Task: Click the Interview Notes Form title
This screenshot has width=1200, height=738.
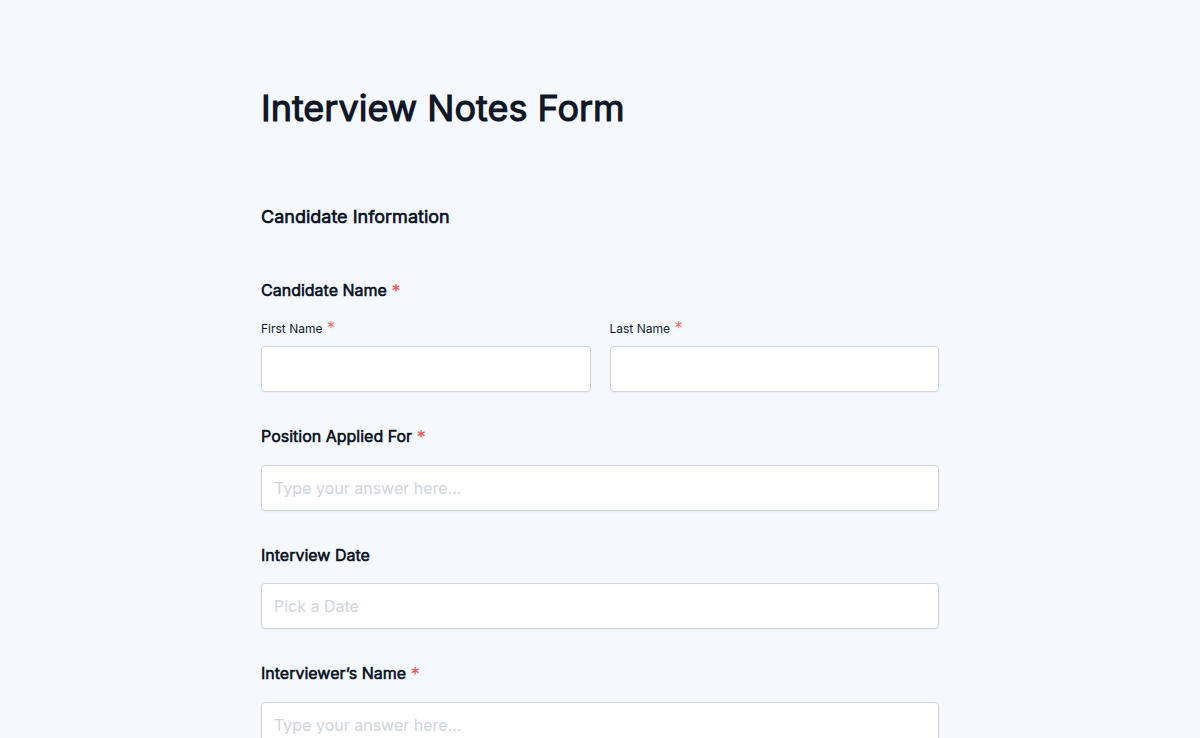Action: pyautogui.click(x=442, y=108)
